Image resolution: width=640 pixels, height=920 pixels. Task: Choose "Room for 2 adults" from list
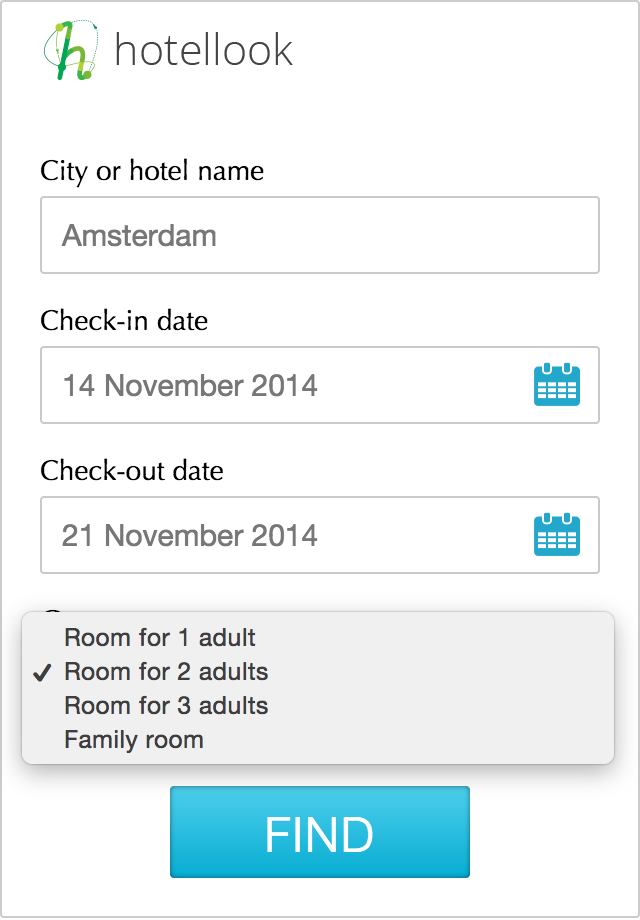(166, 672)
